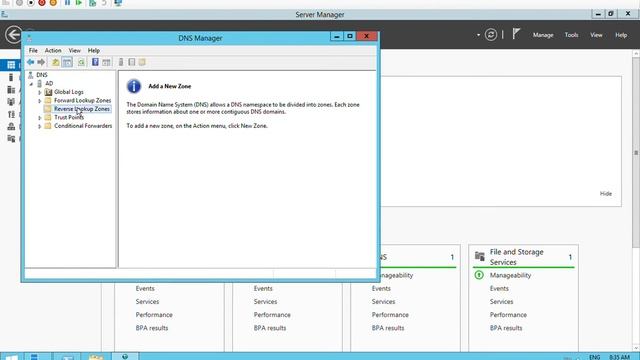Open Manageability in File and Storage Services tile
The width and height of the screenshot is (640, 360).
pyautogui.click(x=510, y=275)
